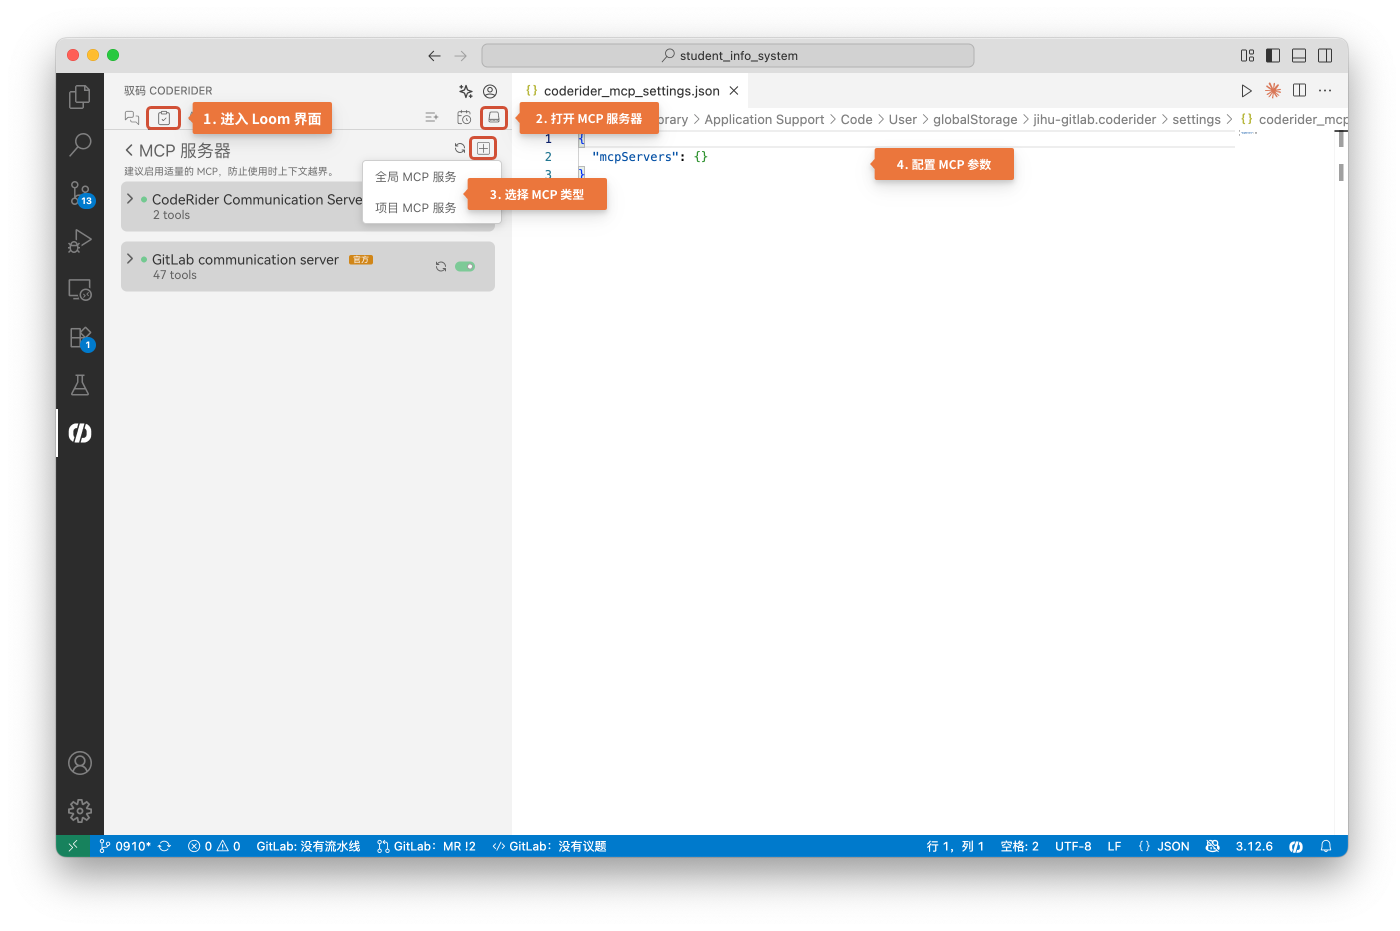Viewport: 1400px width, 931px height.
Task: Click the sparkle icon in CodeRider header
Action: tap(465, 91)
